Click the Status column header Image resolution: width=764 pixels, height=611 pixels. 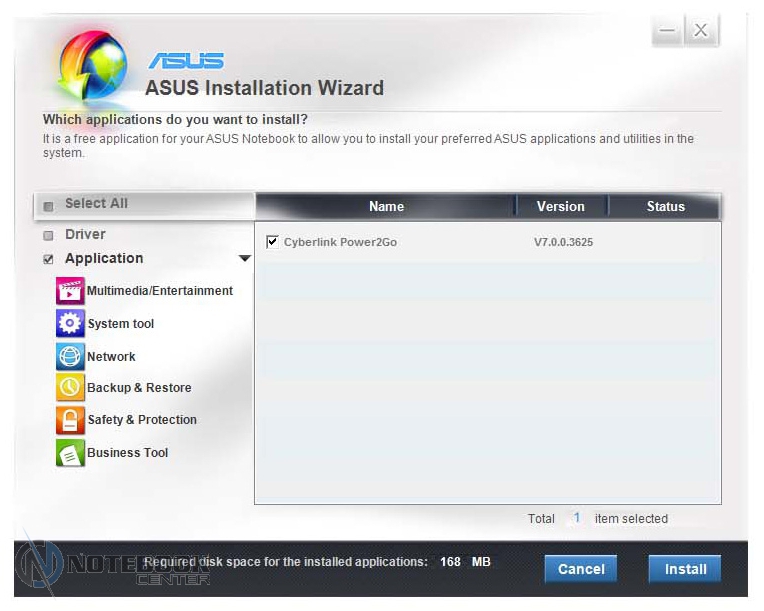click(x=665, y=207)
